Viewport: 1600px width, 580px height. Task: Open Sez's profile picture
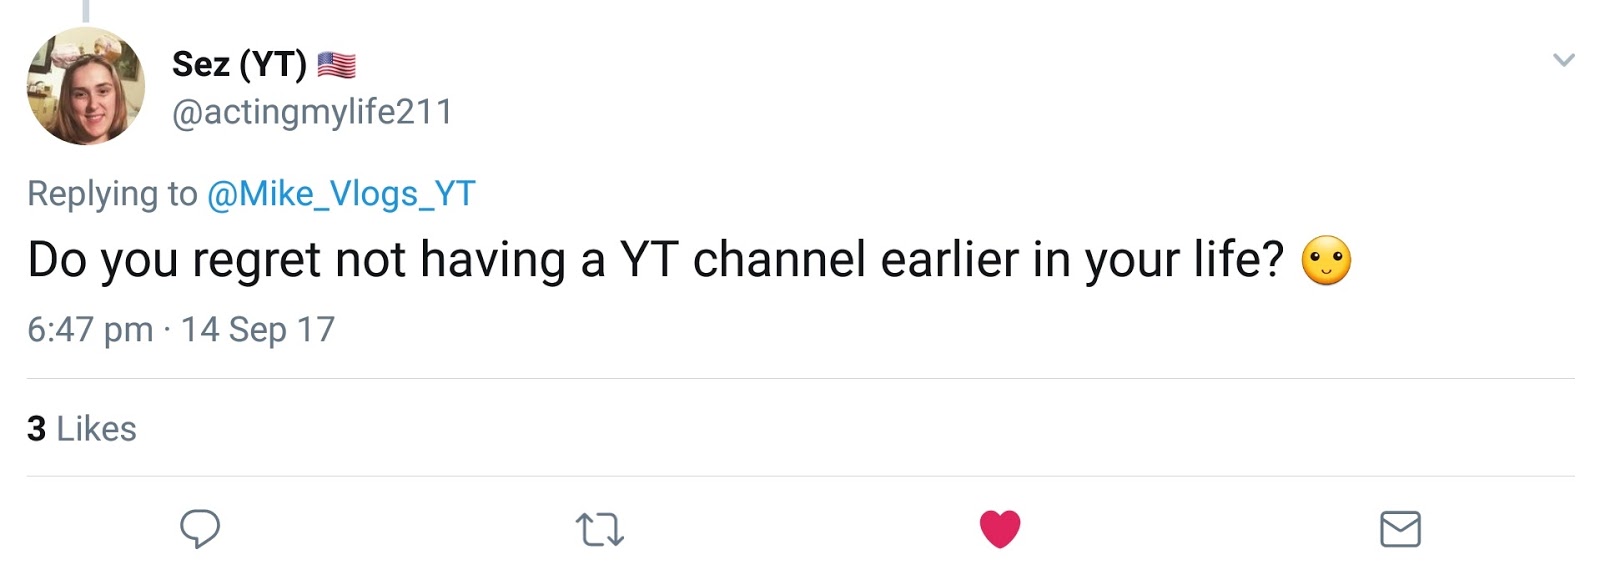(x=86, y=87)
